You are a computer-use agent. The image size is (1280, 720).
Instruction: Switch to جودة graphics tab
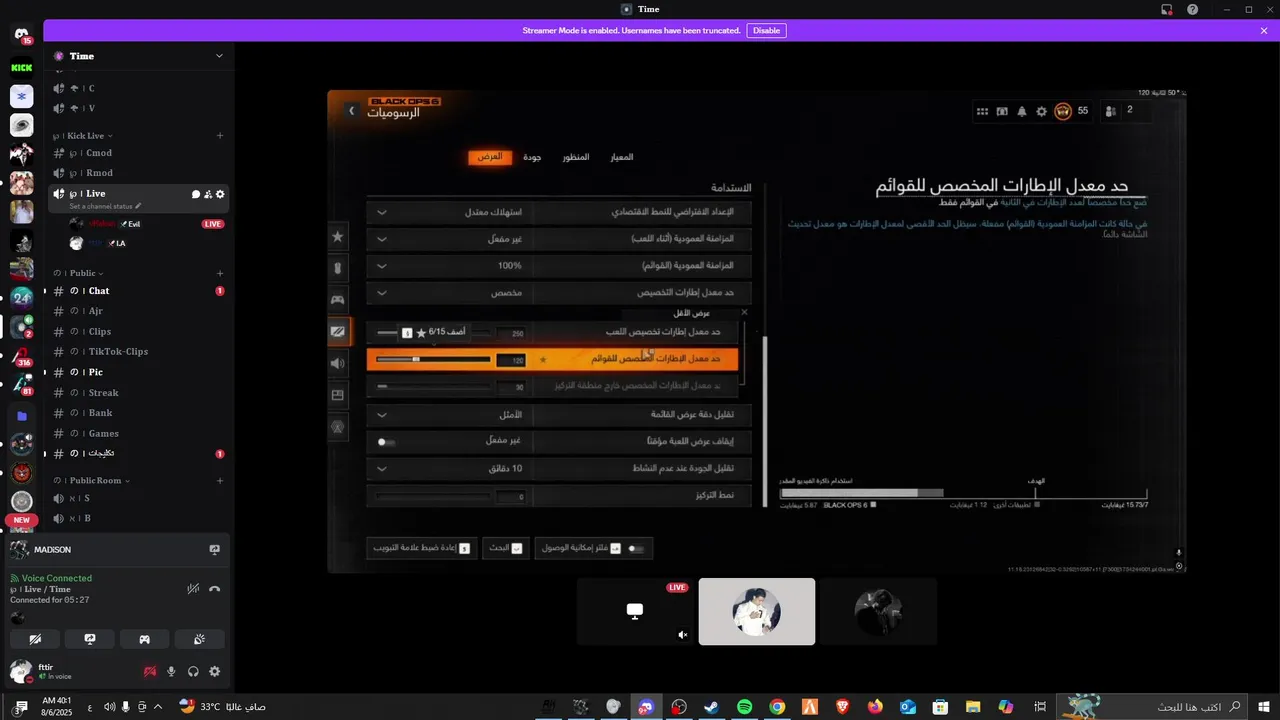(532, 157)
